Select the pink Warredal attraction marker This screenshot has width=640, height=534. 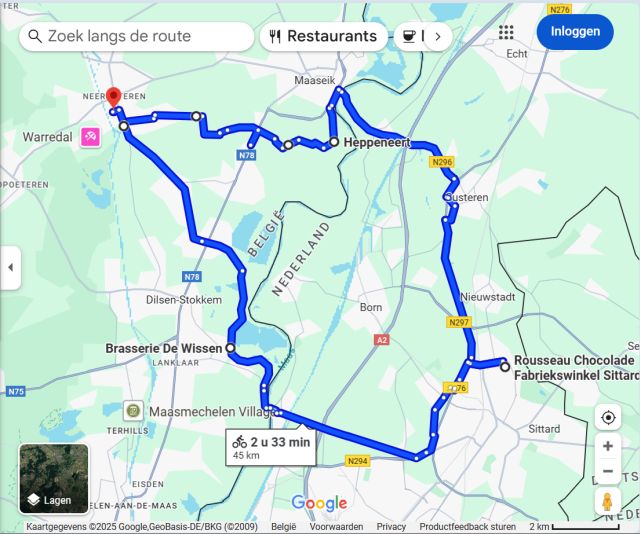point(91,137)
